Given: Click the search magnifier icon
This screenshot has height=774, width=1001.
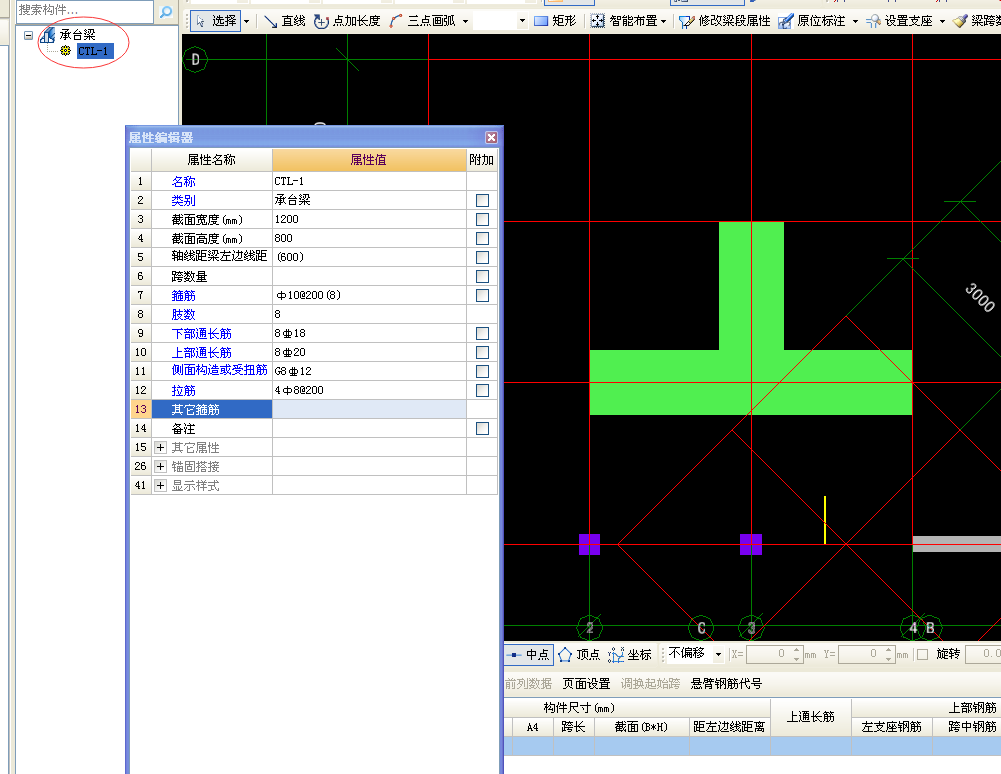Looking at the screenshot, I should click(x=166, y=11).
